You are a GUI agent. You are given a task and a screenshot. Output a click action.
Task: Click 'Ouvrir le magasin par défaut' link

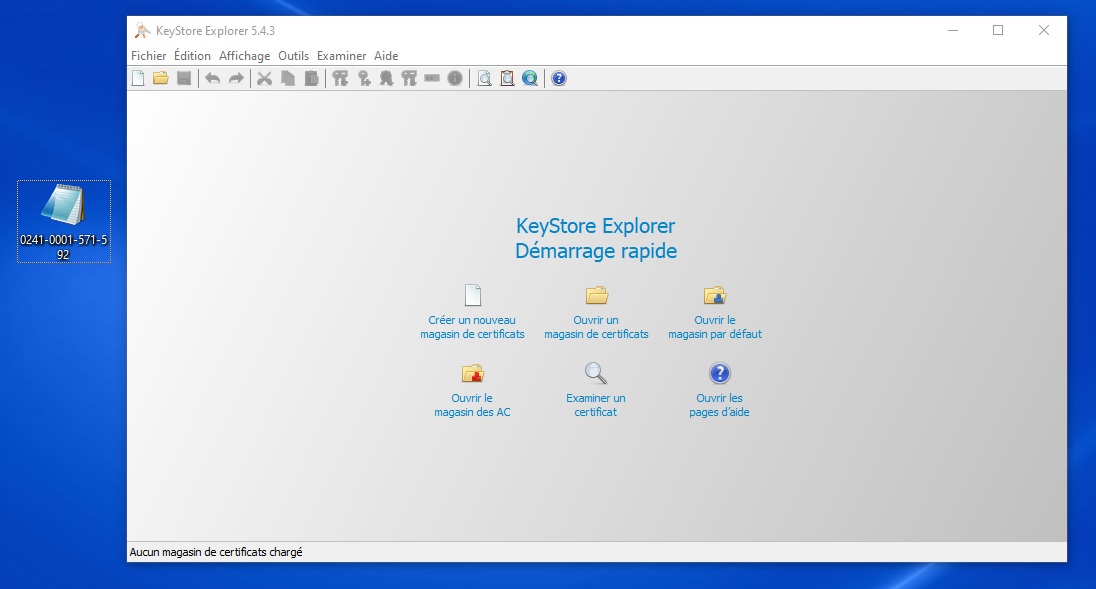(x=715, y=327)
